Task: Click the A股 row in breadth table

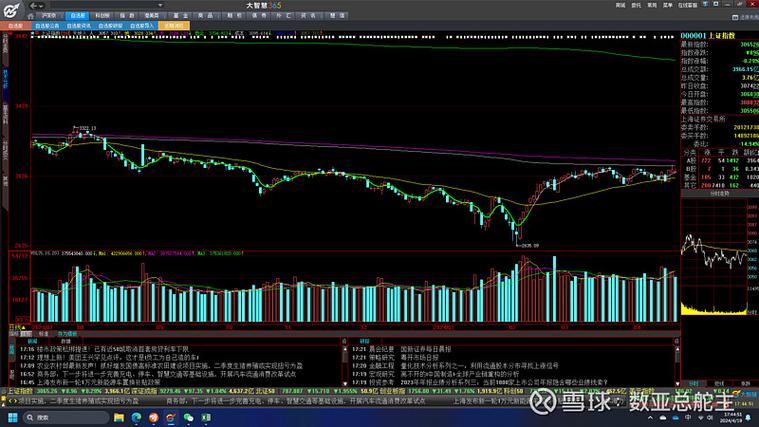Action: [719, 160]
